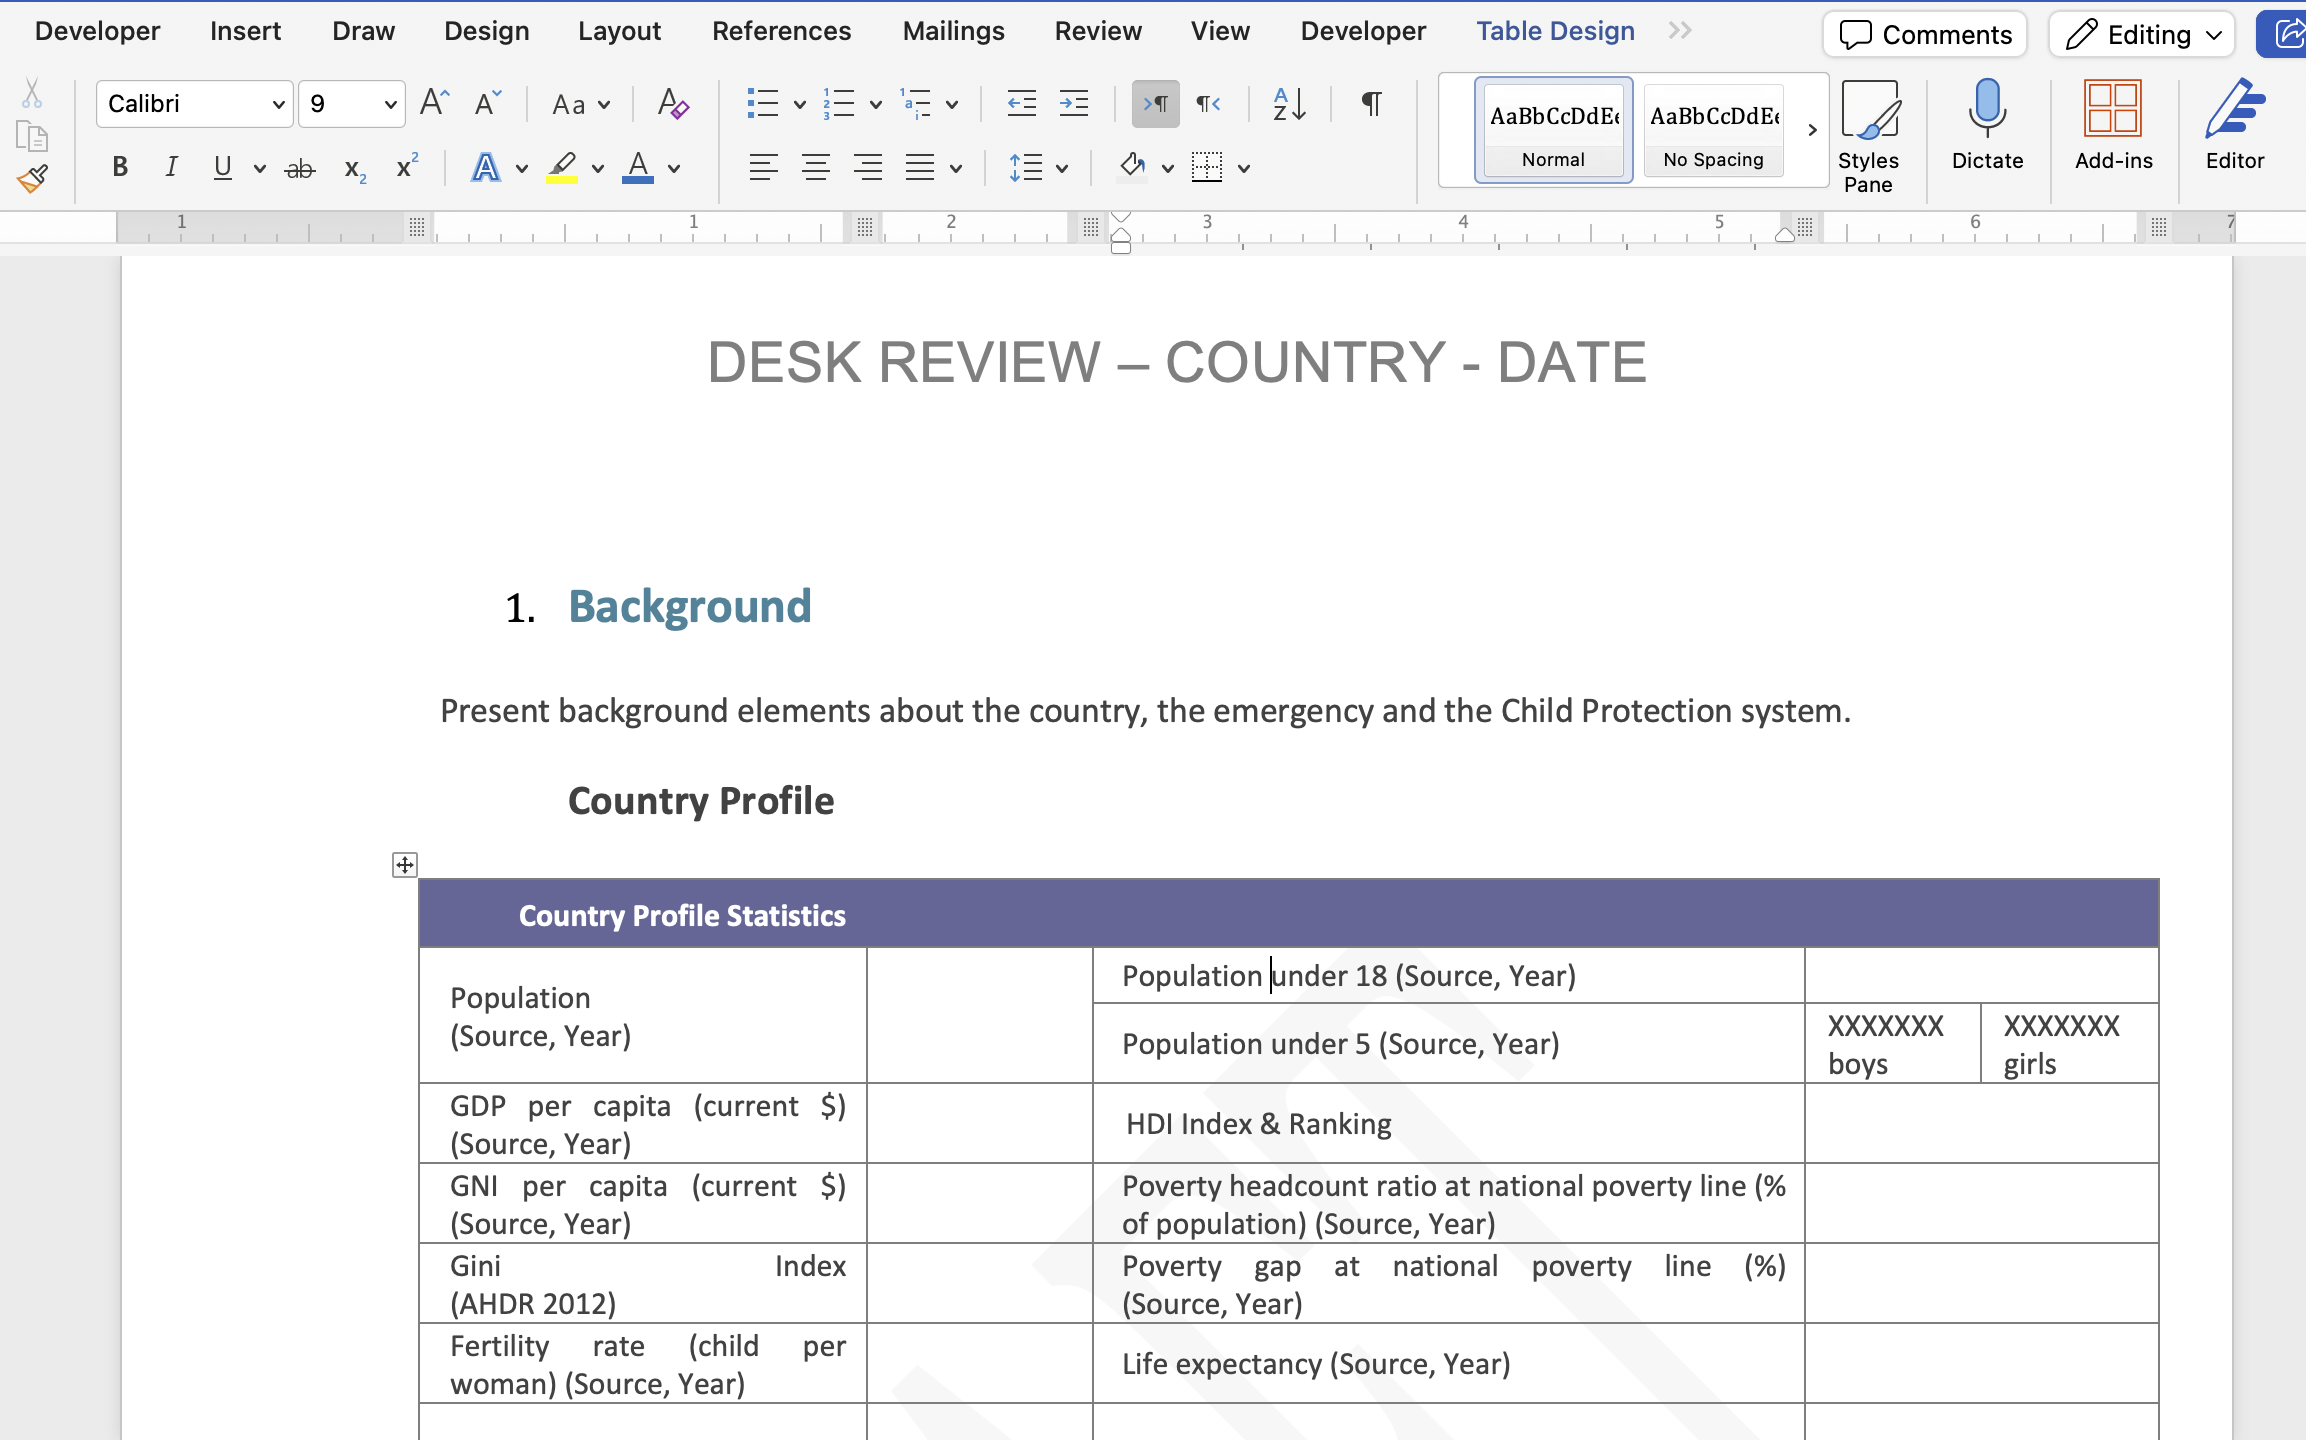The image size is (2306, 1440).
Task: Open the font size dropdown
Action: pyautogui.click(x=390, y=105)
